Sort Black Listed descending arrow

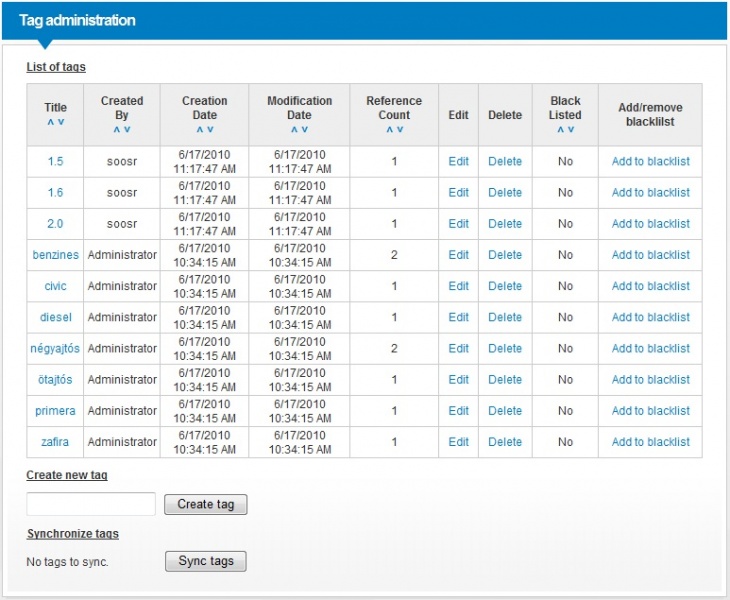(571, 130)
